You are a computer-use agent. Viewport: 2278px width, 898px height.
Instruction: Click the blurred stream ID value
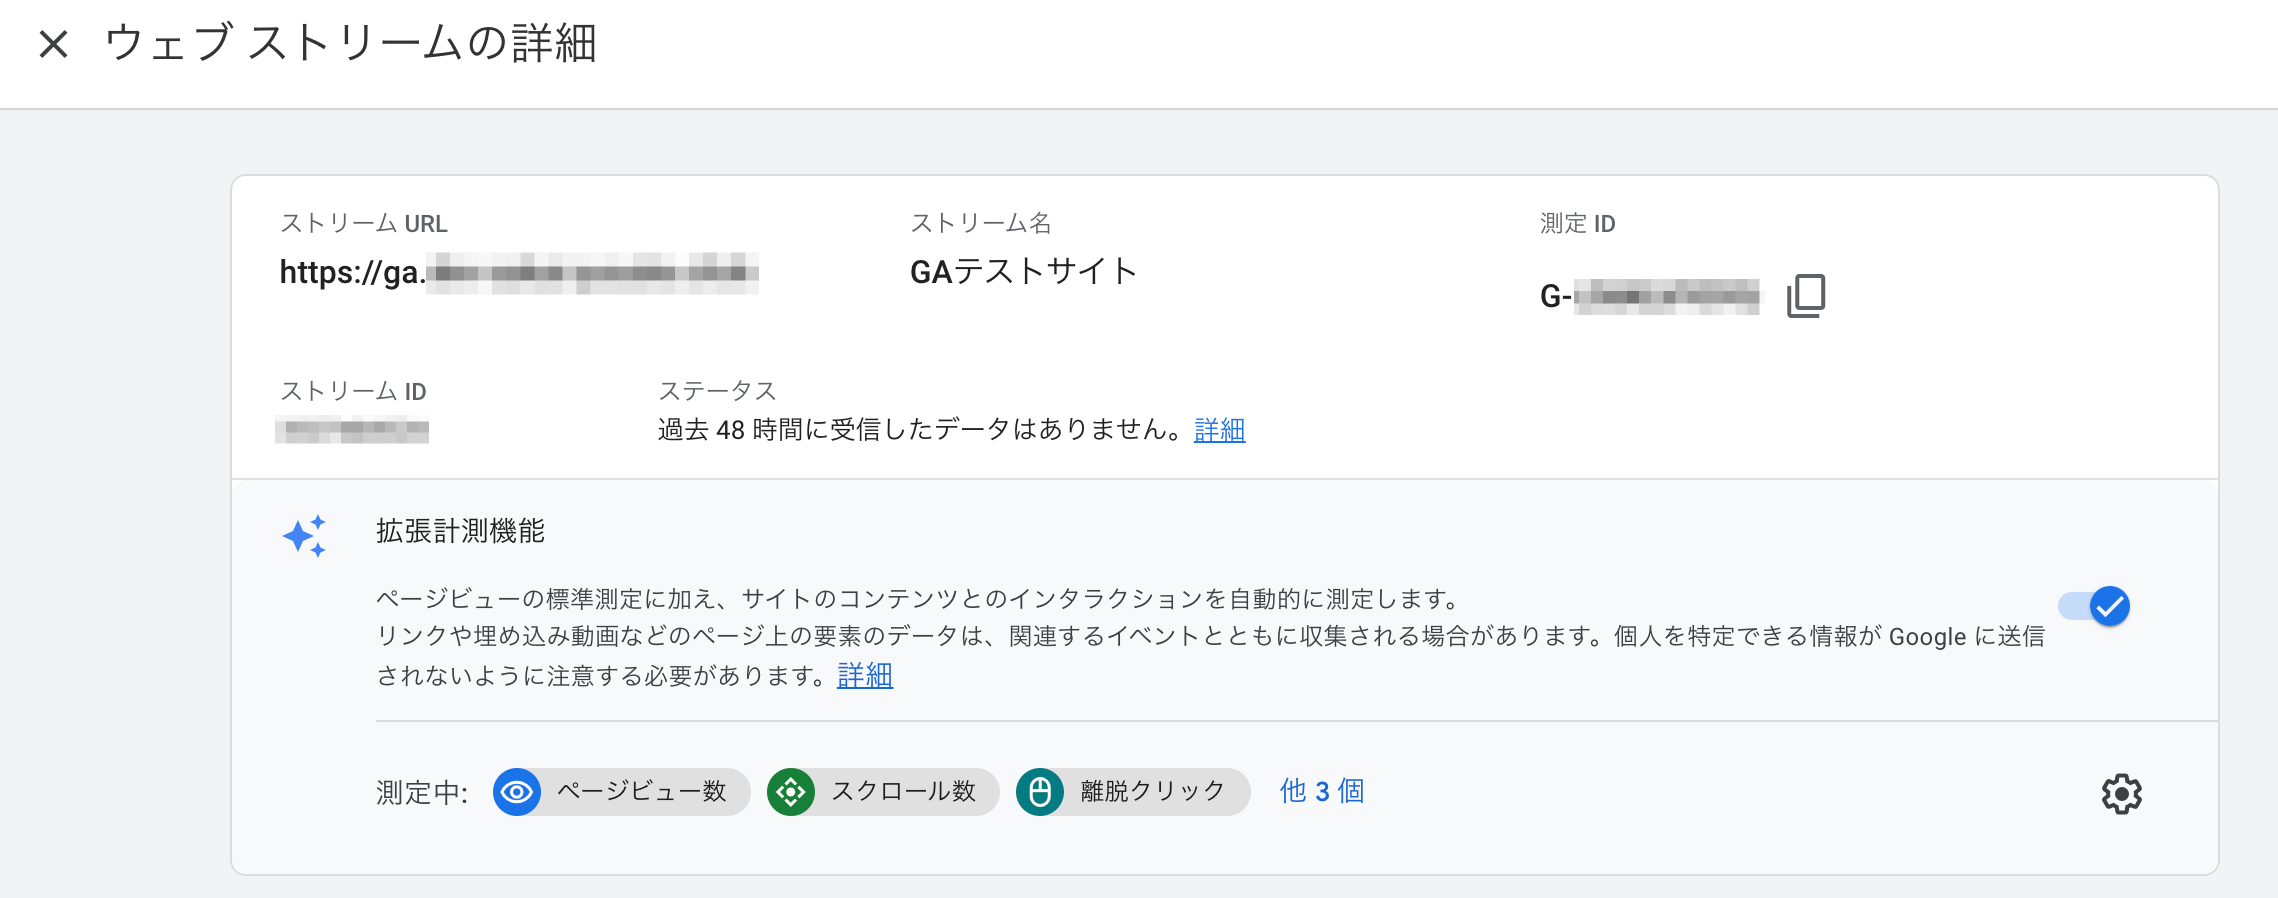[x=352, y=431]
